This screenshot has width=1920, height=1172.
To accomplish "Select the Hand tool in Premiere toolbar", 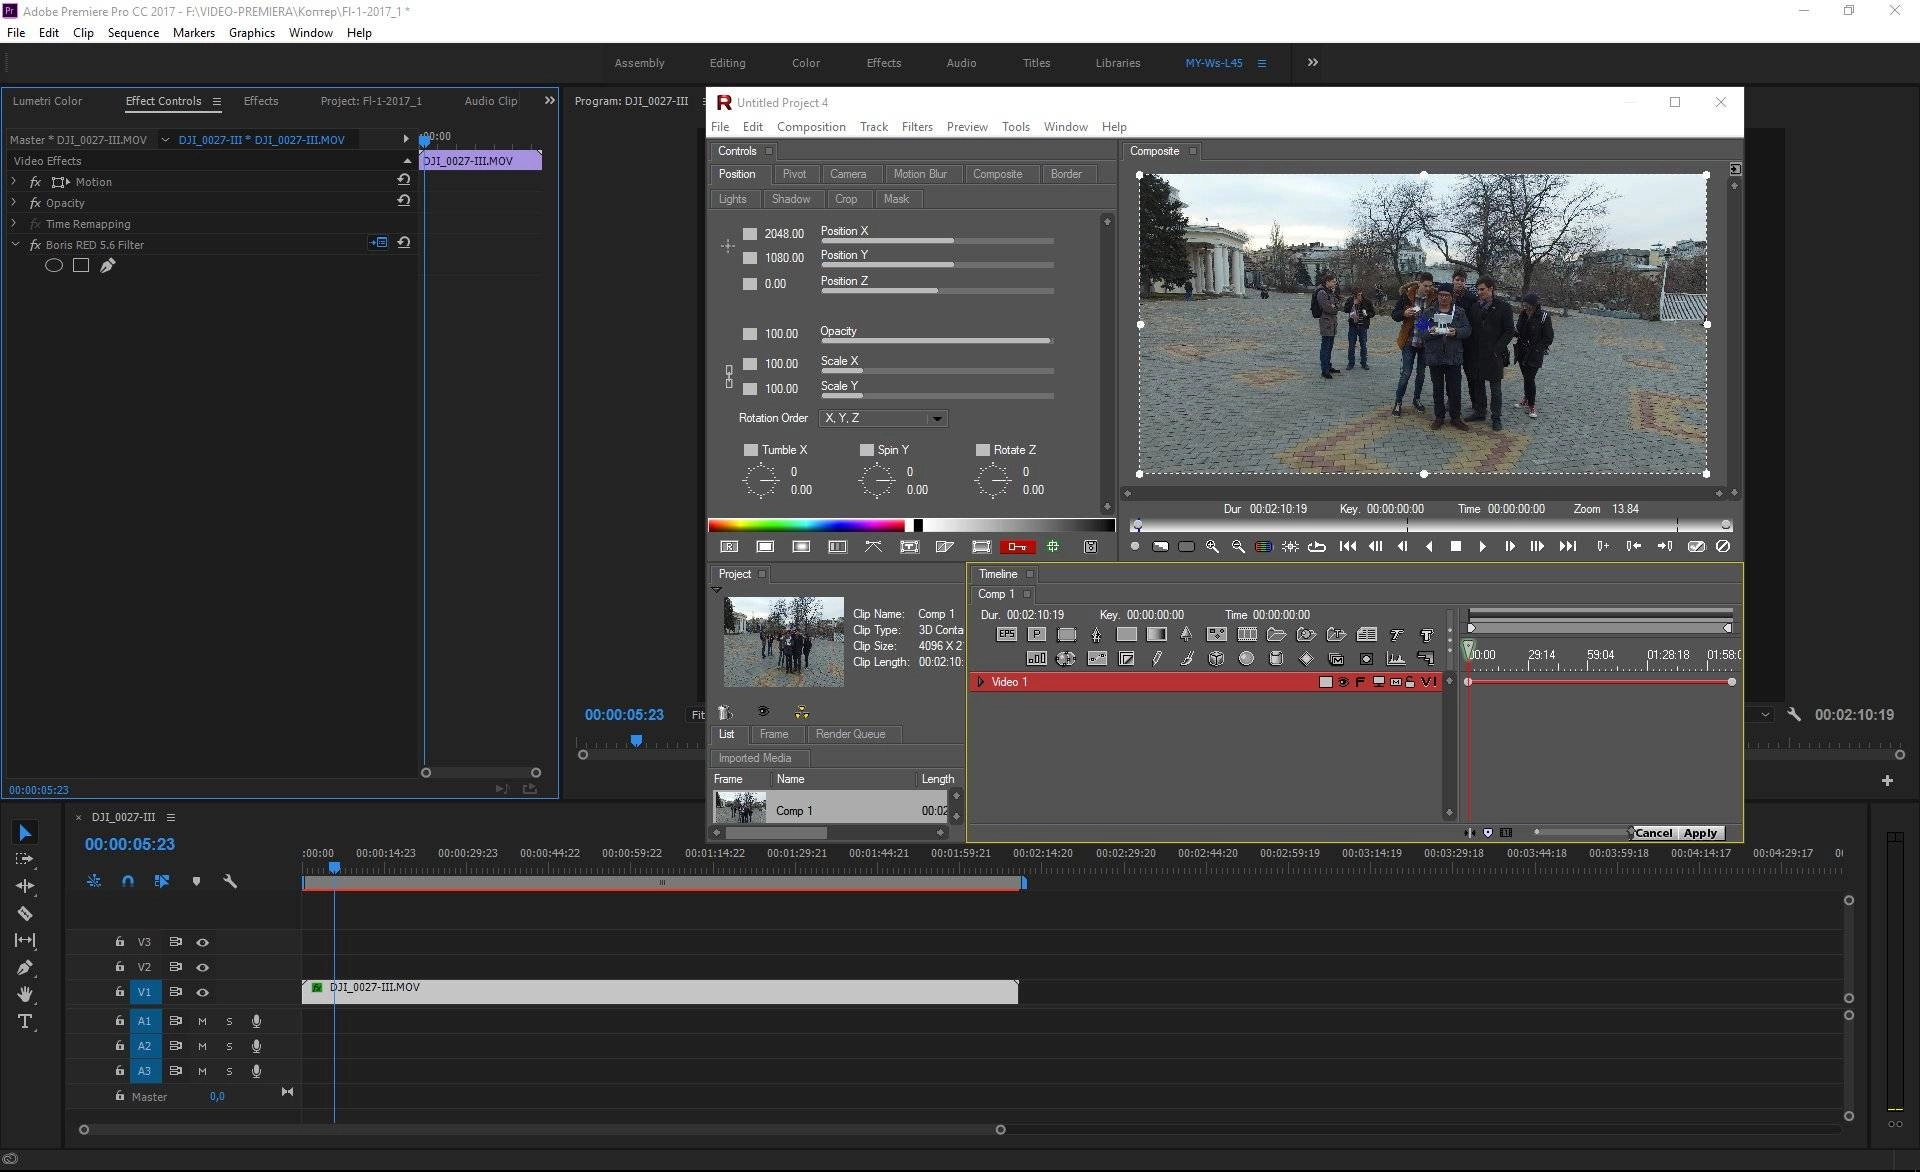I will 25,994.
